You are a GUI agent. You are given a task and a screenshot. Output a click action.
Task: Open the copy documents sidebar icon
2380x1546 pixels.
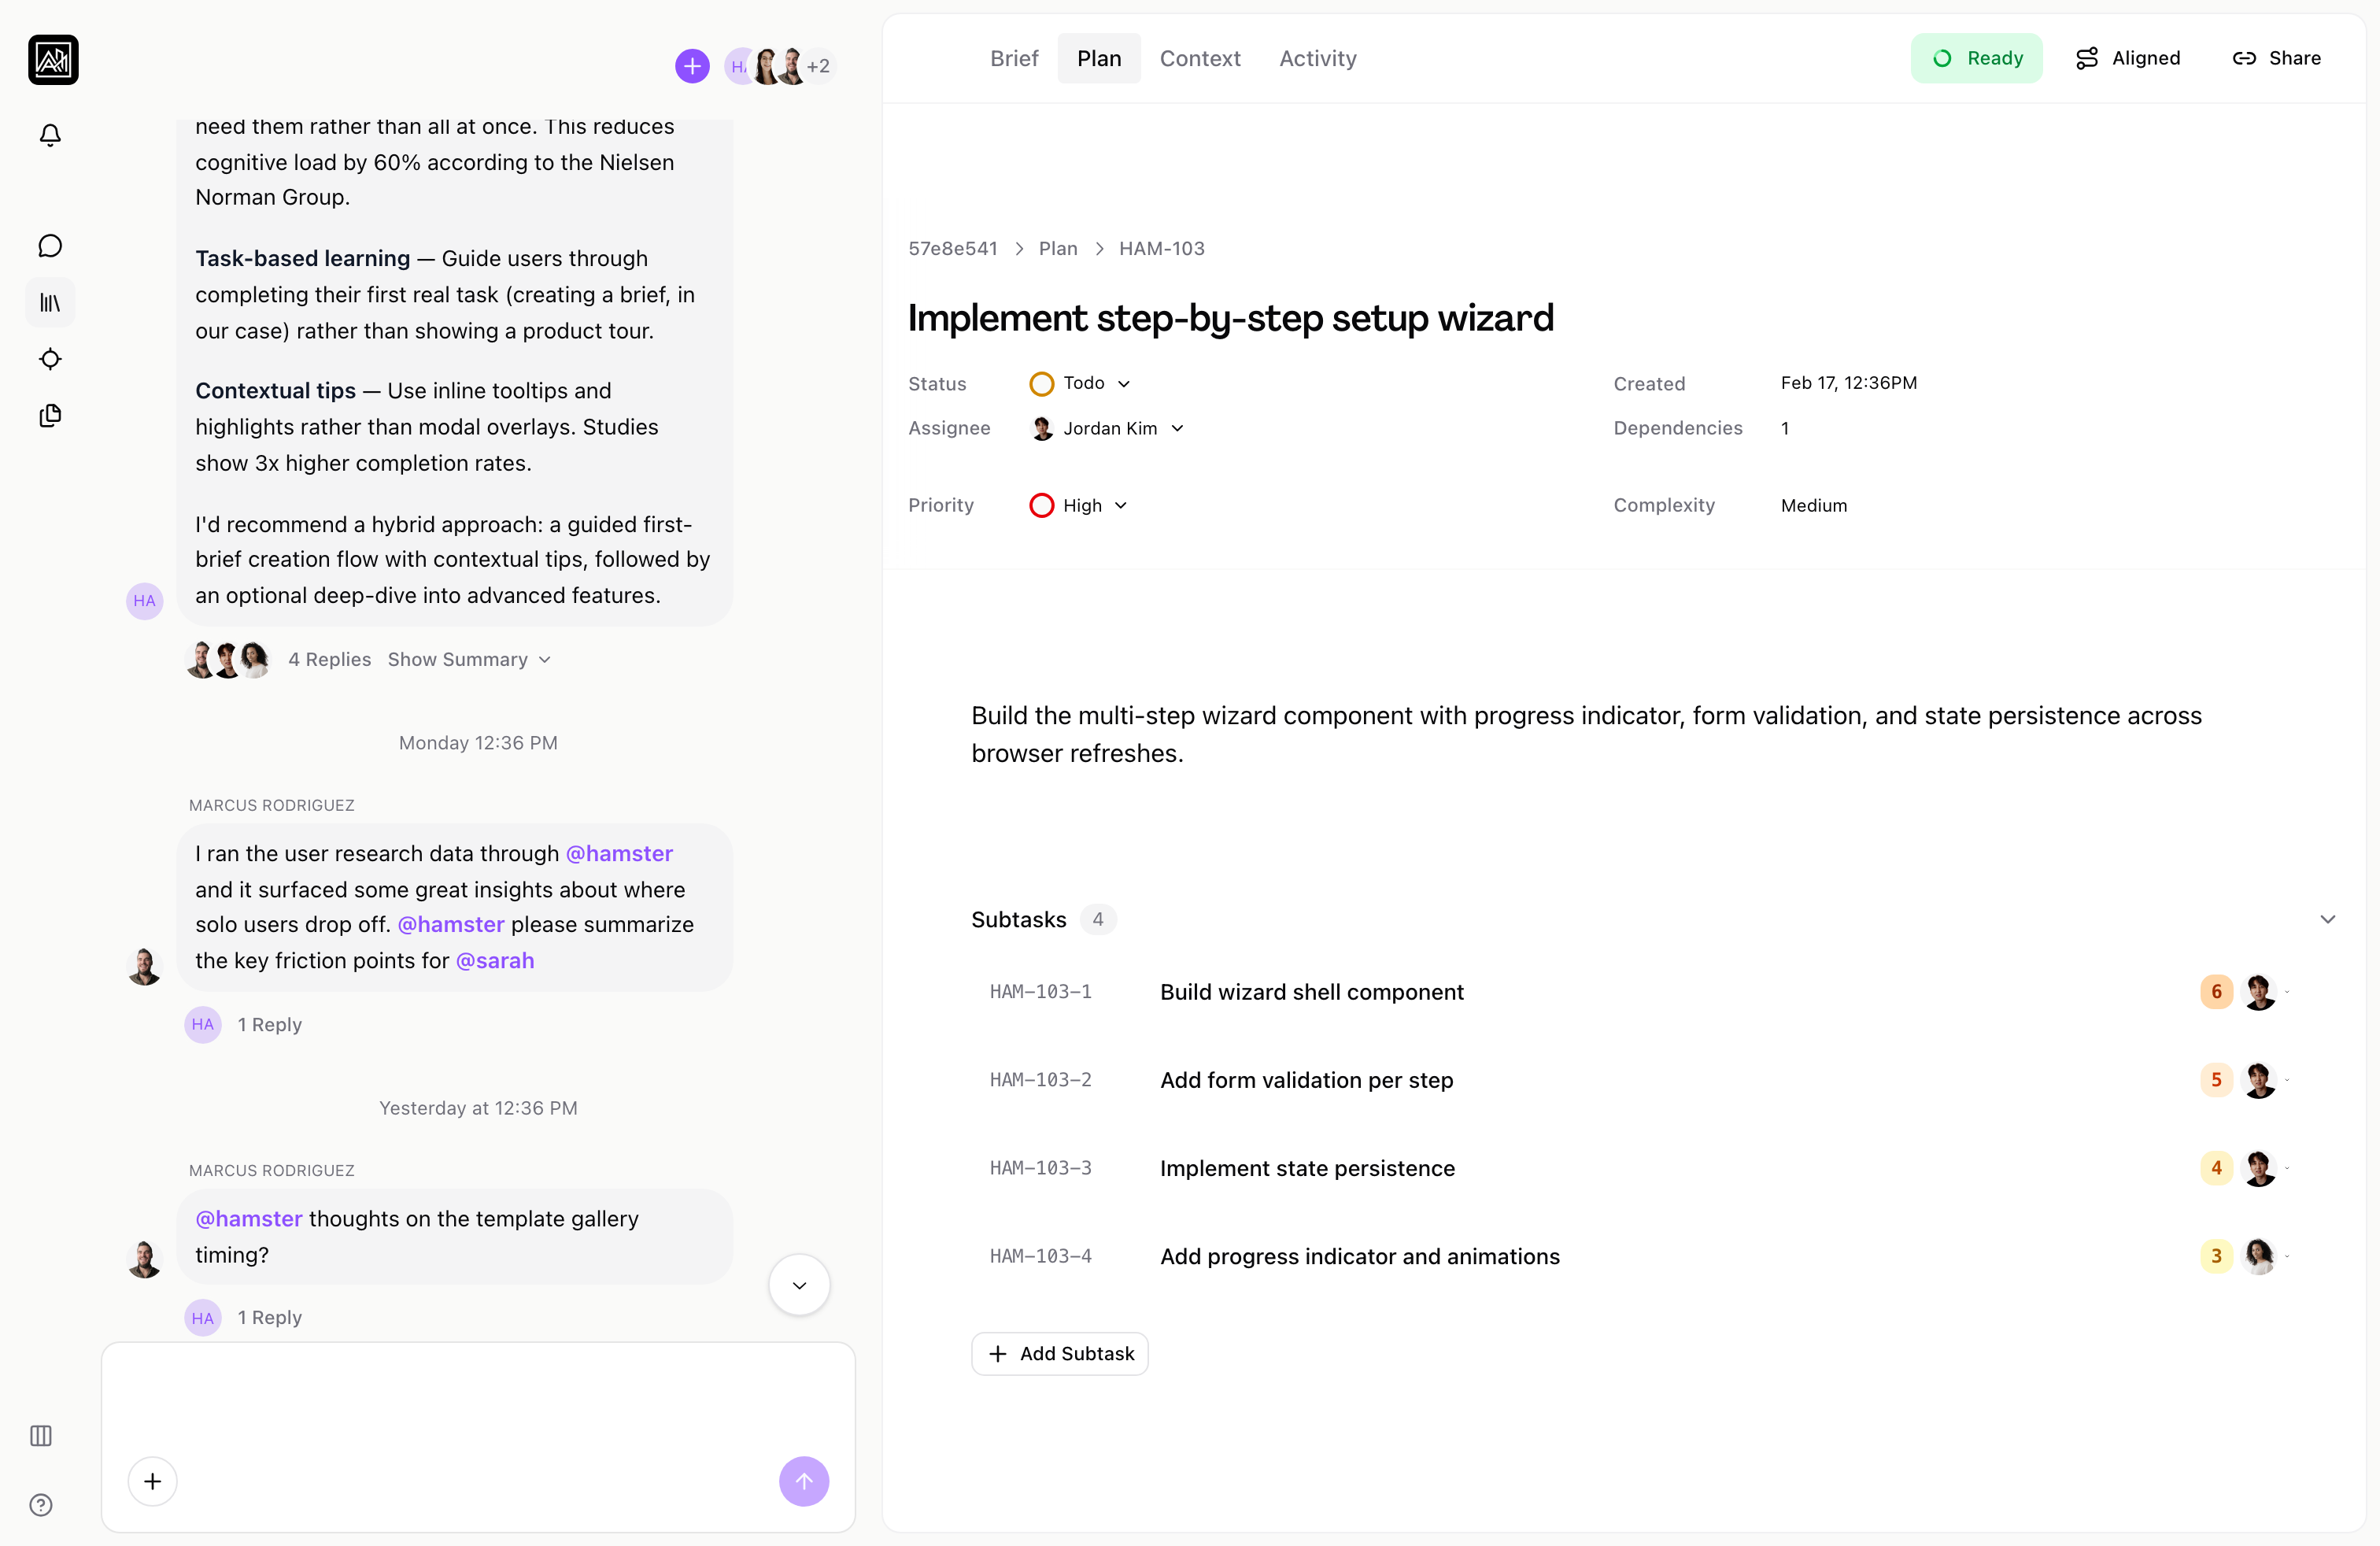pyautogui.click(x=50, y=416)
